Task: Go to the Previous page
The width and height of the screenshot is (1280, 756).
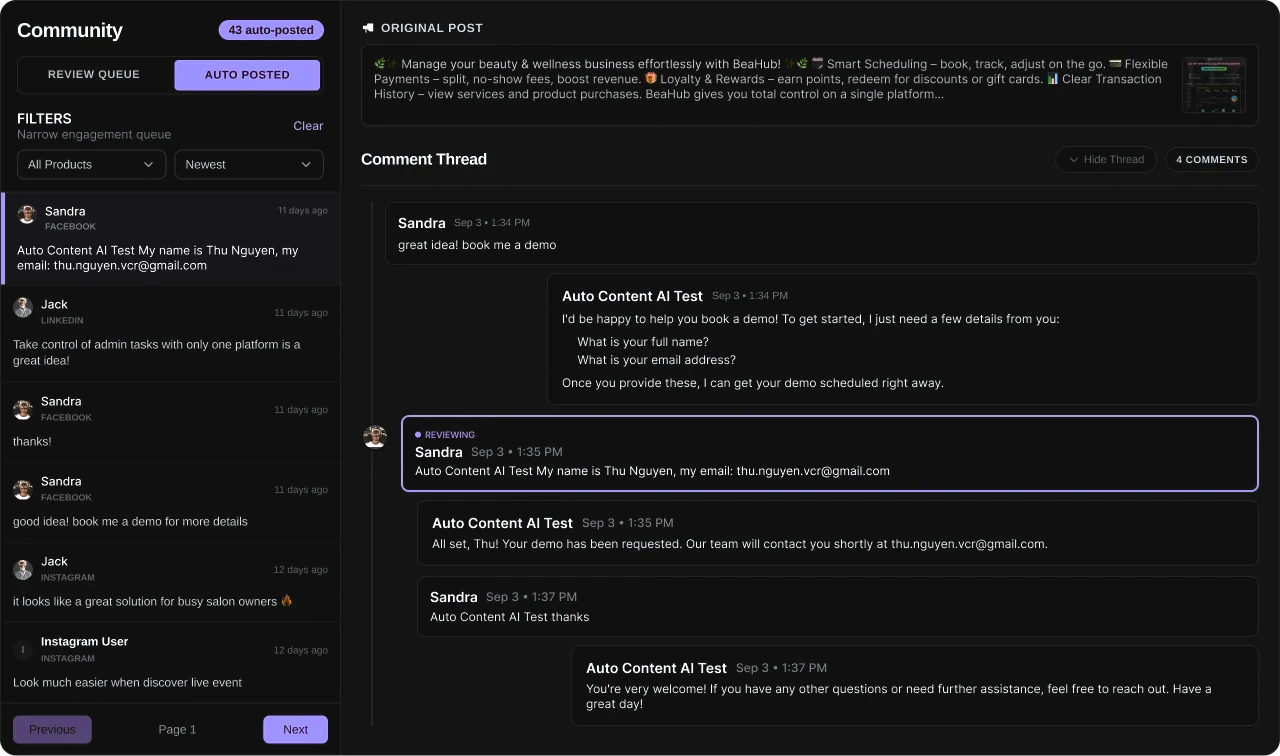Action: pyautogui.click(x=52, y=729)
